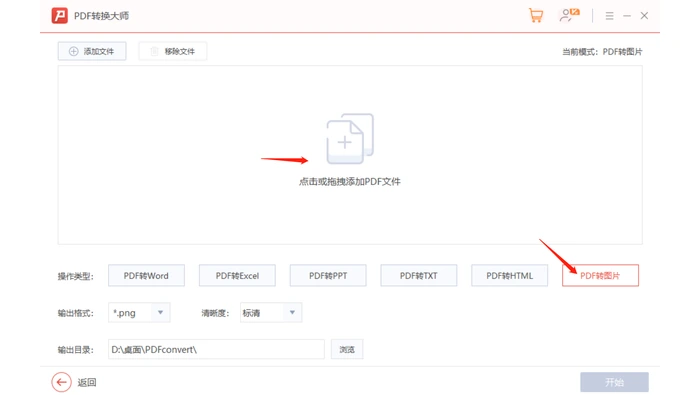Image resolution: width=700 pixels, height=395 pixels.
Task: Expand the output format *.png dropdown
Action: pos(139,313)
